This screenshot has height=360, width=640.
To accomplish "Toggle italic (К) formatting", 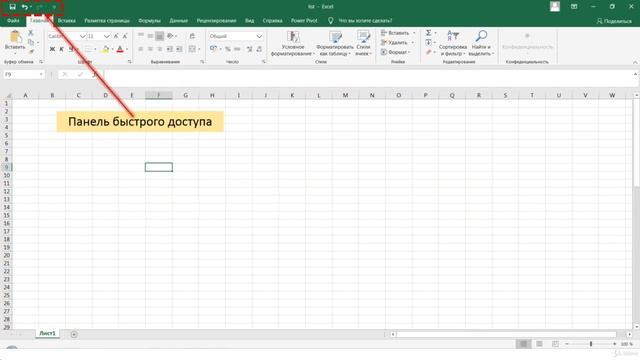I will 61,49.
